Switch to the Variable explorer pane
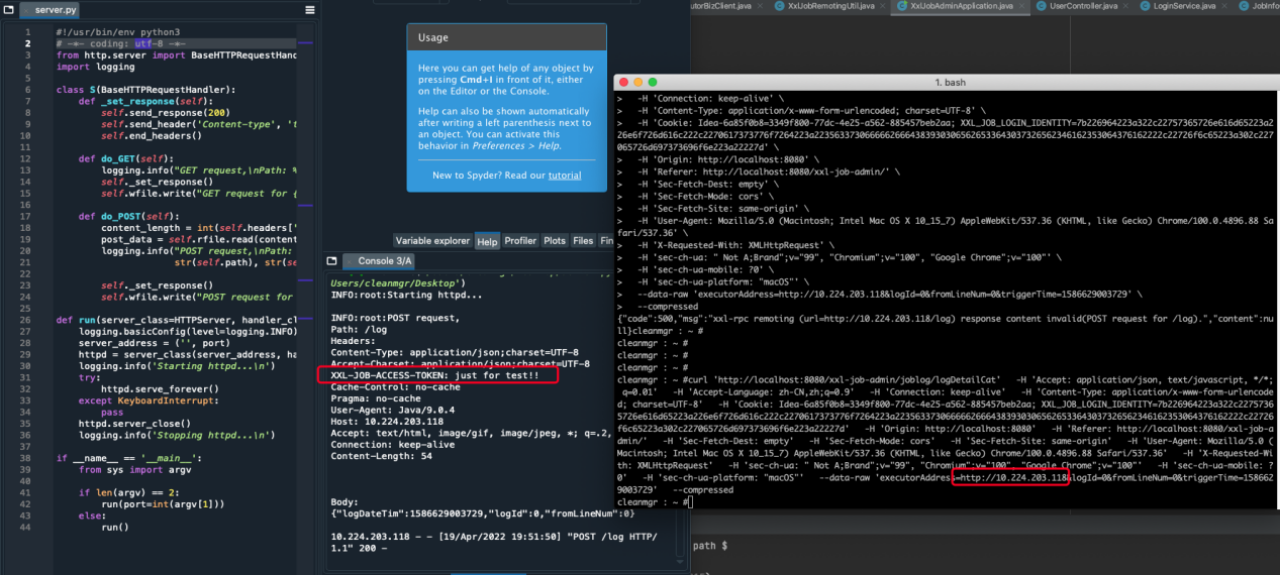The image size is (1280, 575). (x=432, y=241)
